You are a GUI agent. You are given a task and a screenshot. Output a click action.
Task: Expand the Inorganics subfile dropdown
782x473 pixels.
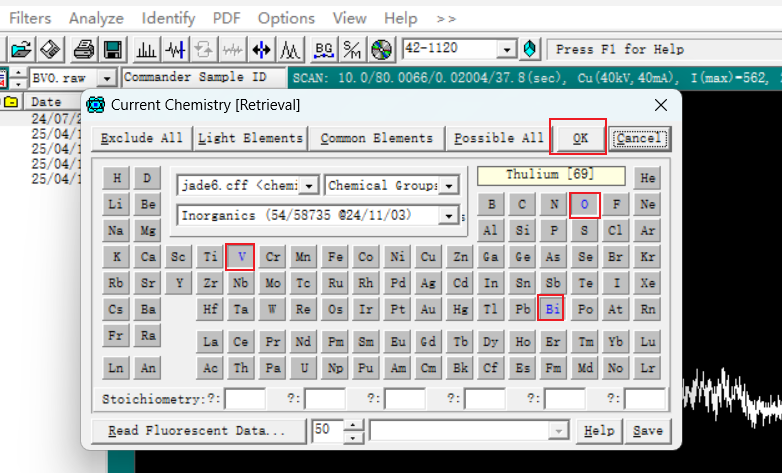click(448, 216)
